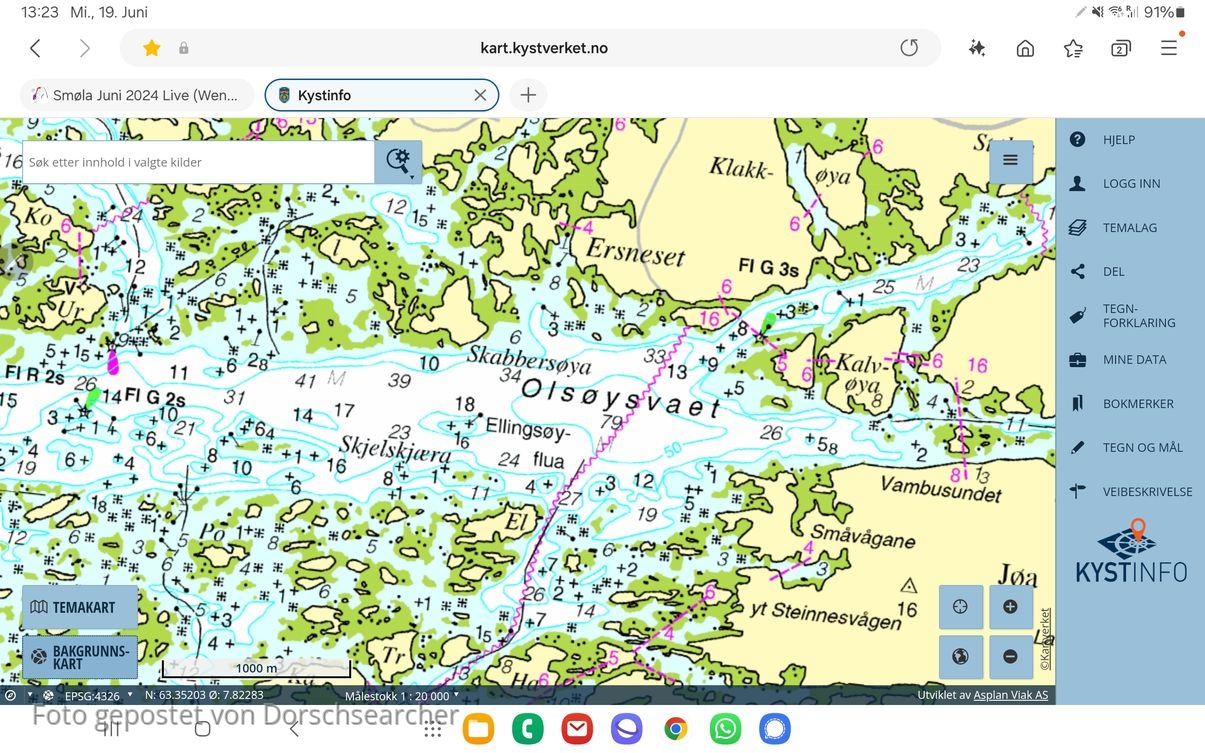
Task: Click the Temakart button
Action: [x=80, y=607]
